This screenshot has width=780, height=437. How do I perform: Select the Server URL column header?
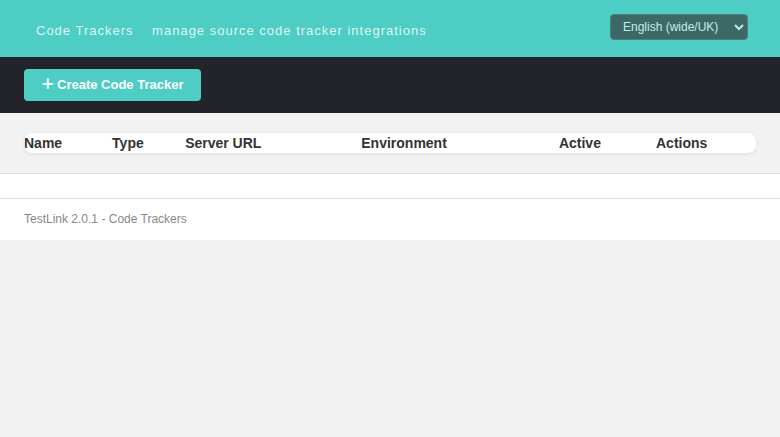click(x=223, y=143)
